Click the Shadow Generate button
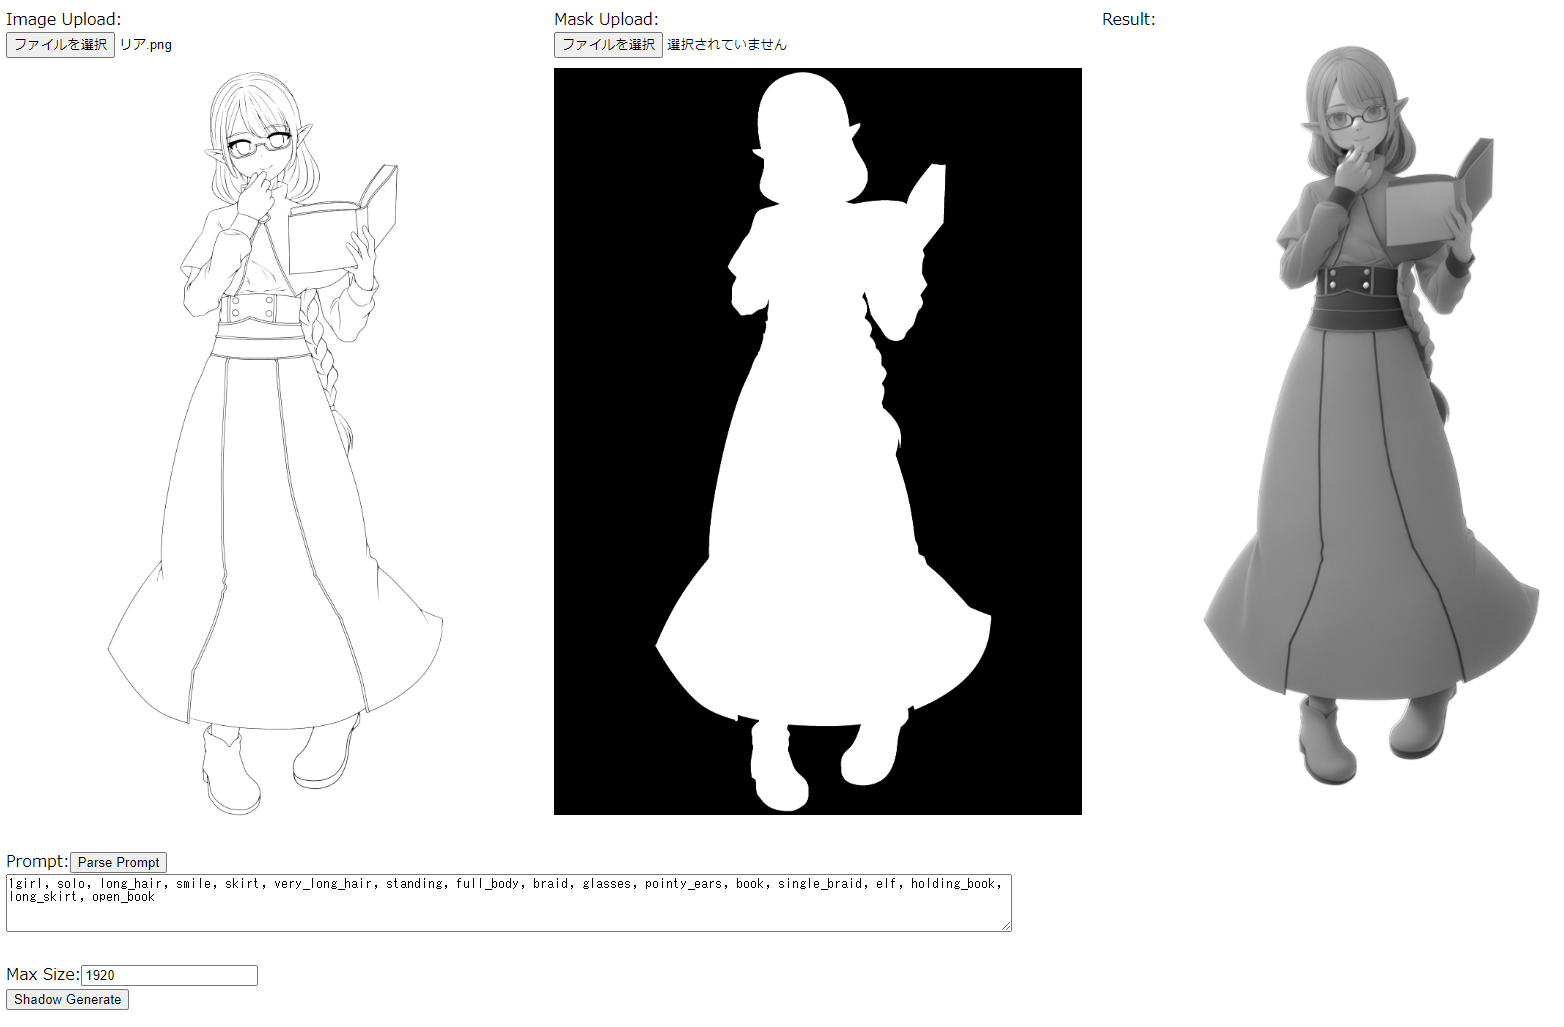Image resolution: width=1564 pixels, height=1027 pixels. pyautogui.click(x=67, y=999)
